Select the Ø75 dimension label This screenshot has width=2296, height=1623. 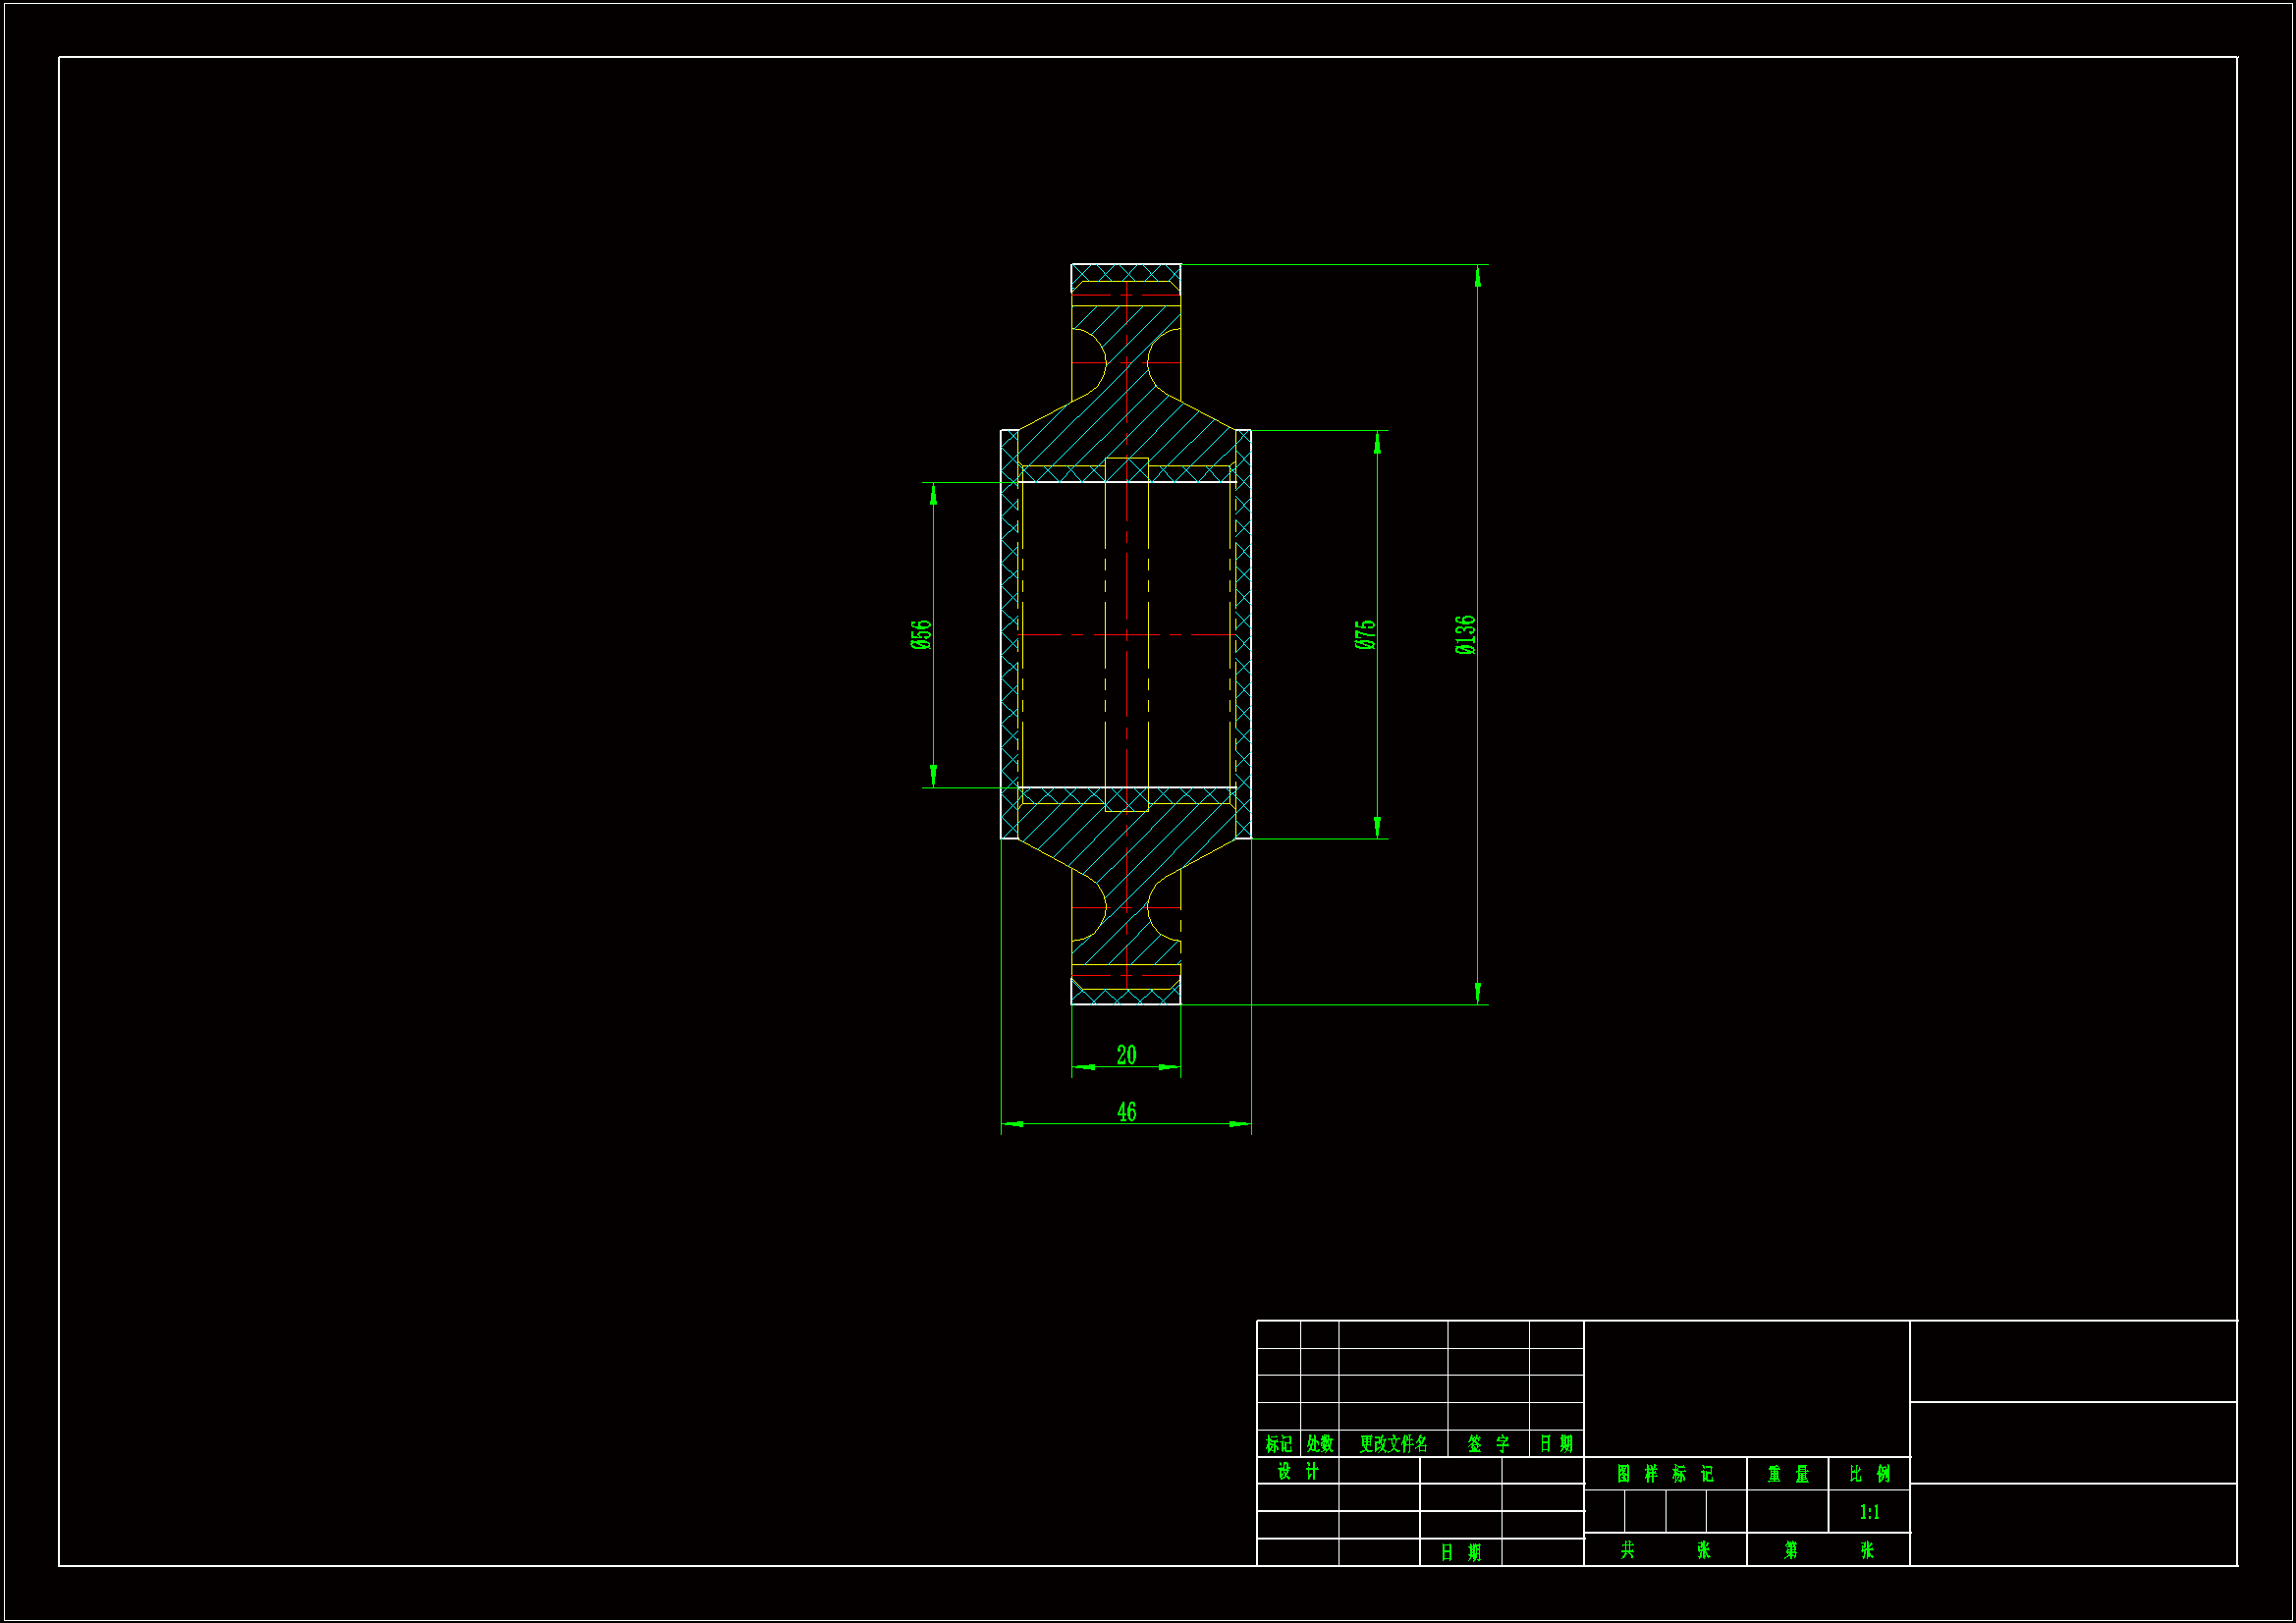tap(1365, 635)
